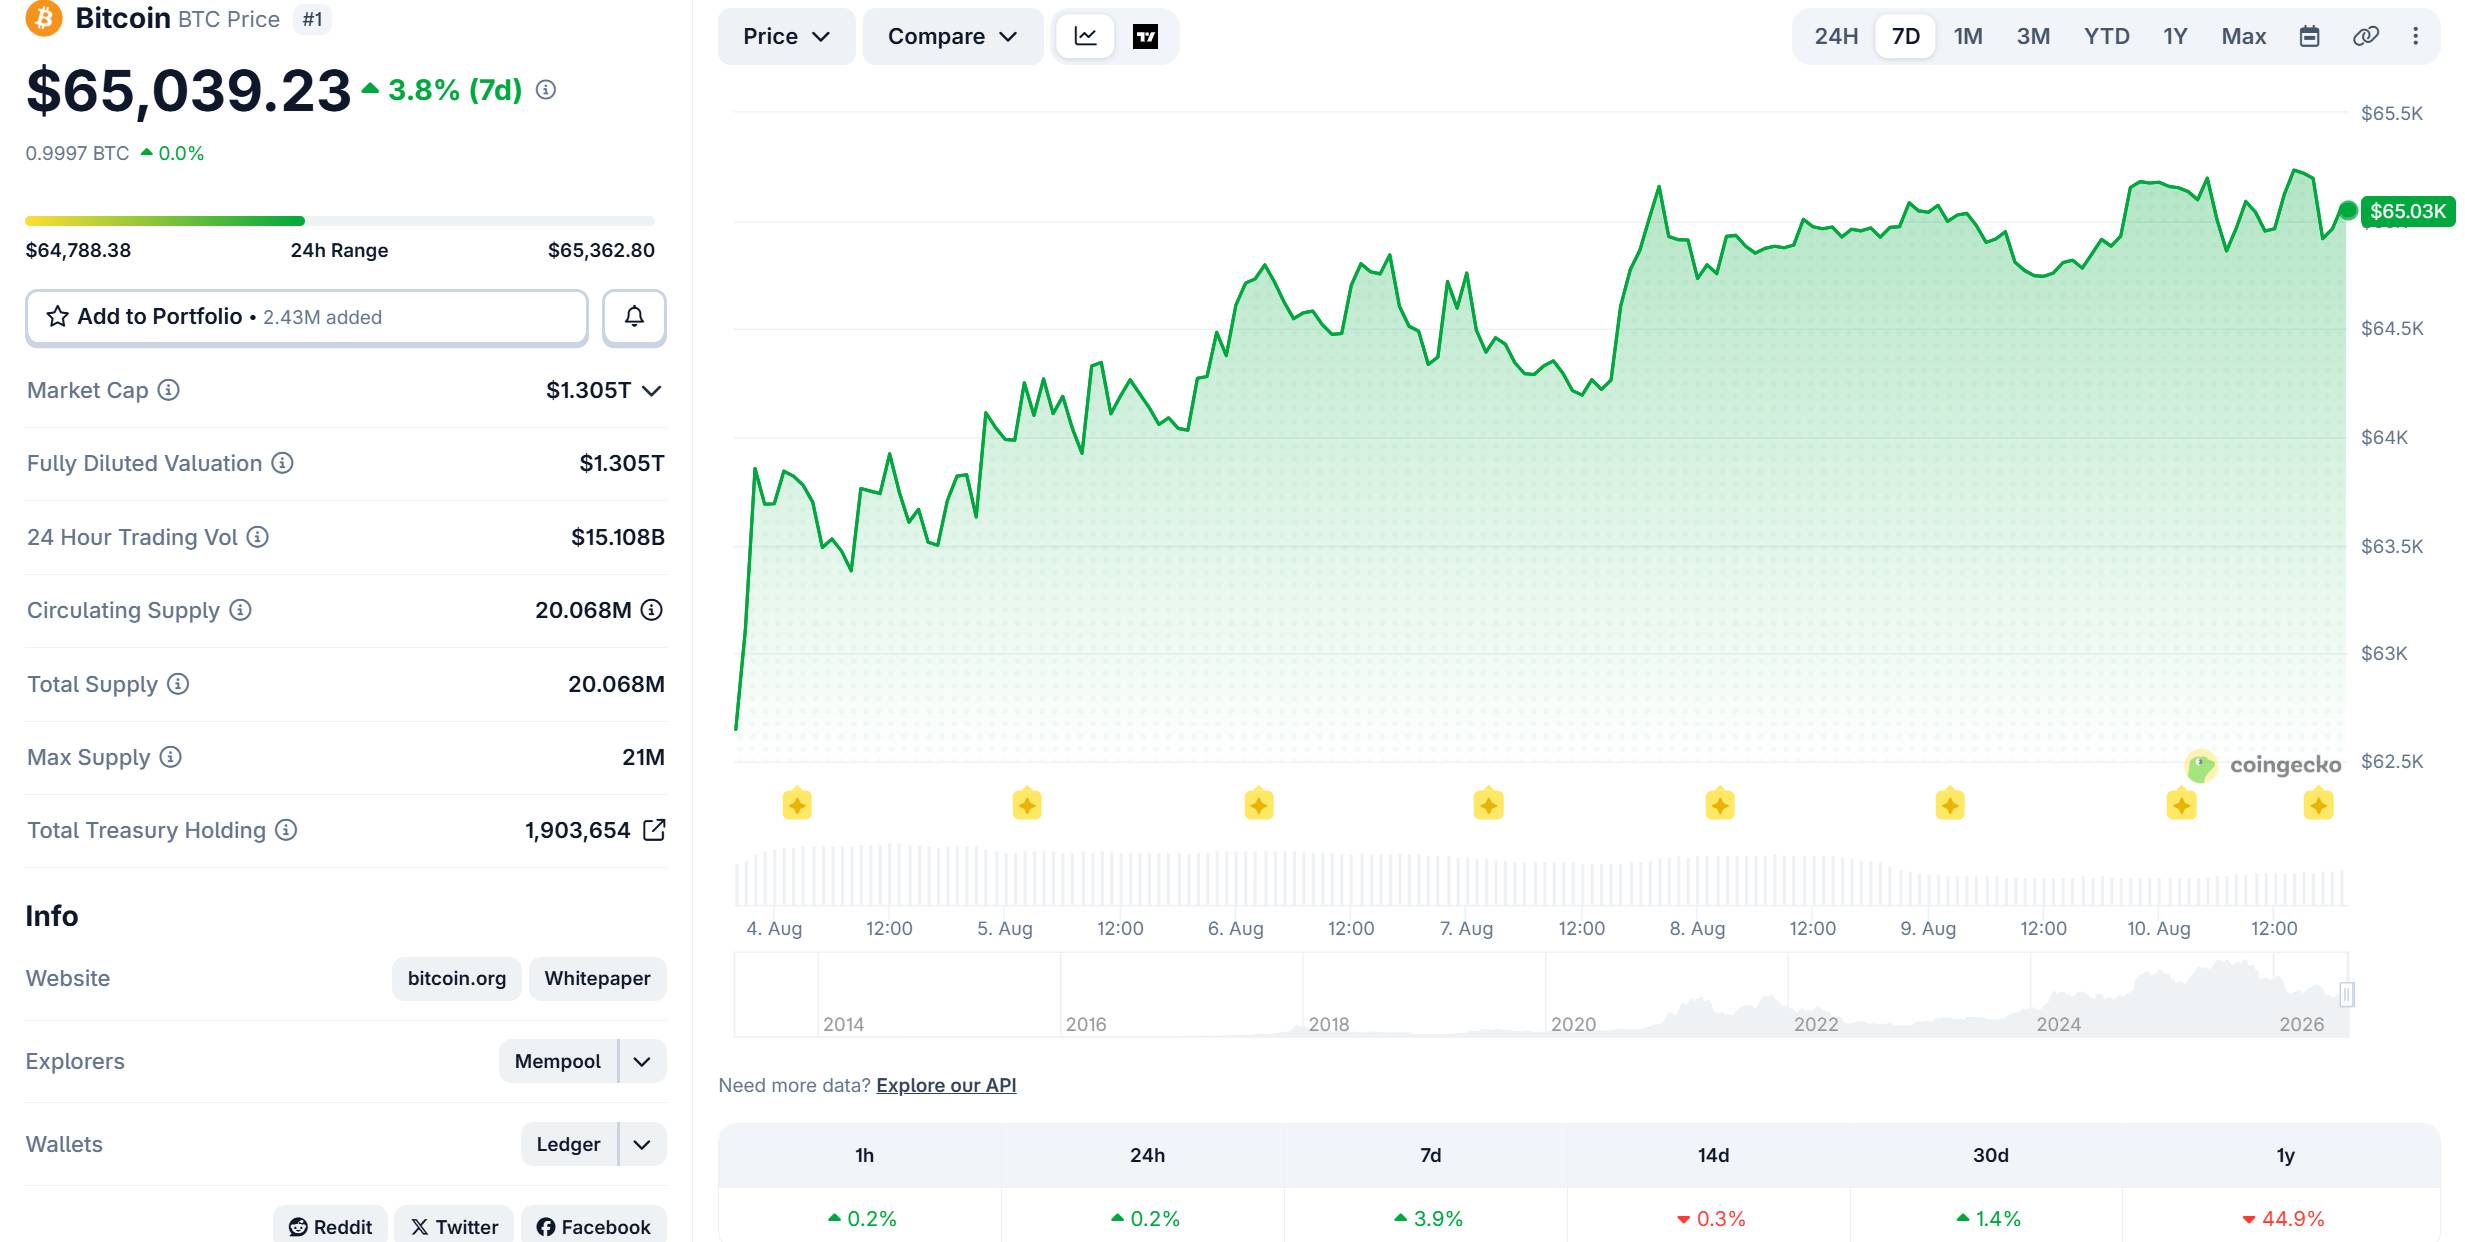Open the bitcoin.org website link
Screen dimensions: 2465x1242
pyautogui.click(x=457, y=979)
